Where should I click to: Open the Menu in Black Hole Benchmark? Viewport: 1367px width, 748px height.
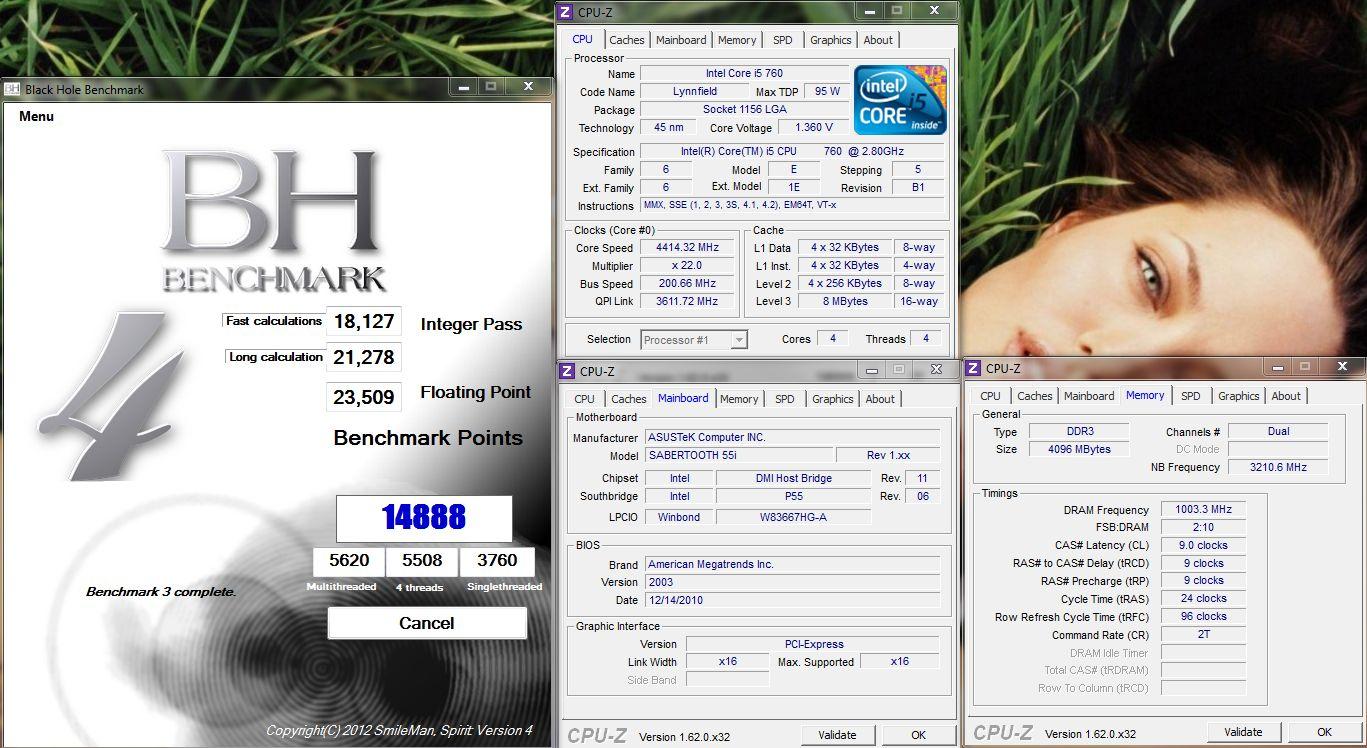(x=36, y=116)
